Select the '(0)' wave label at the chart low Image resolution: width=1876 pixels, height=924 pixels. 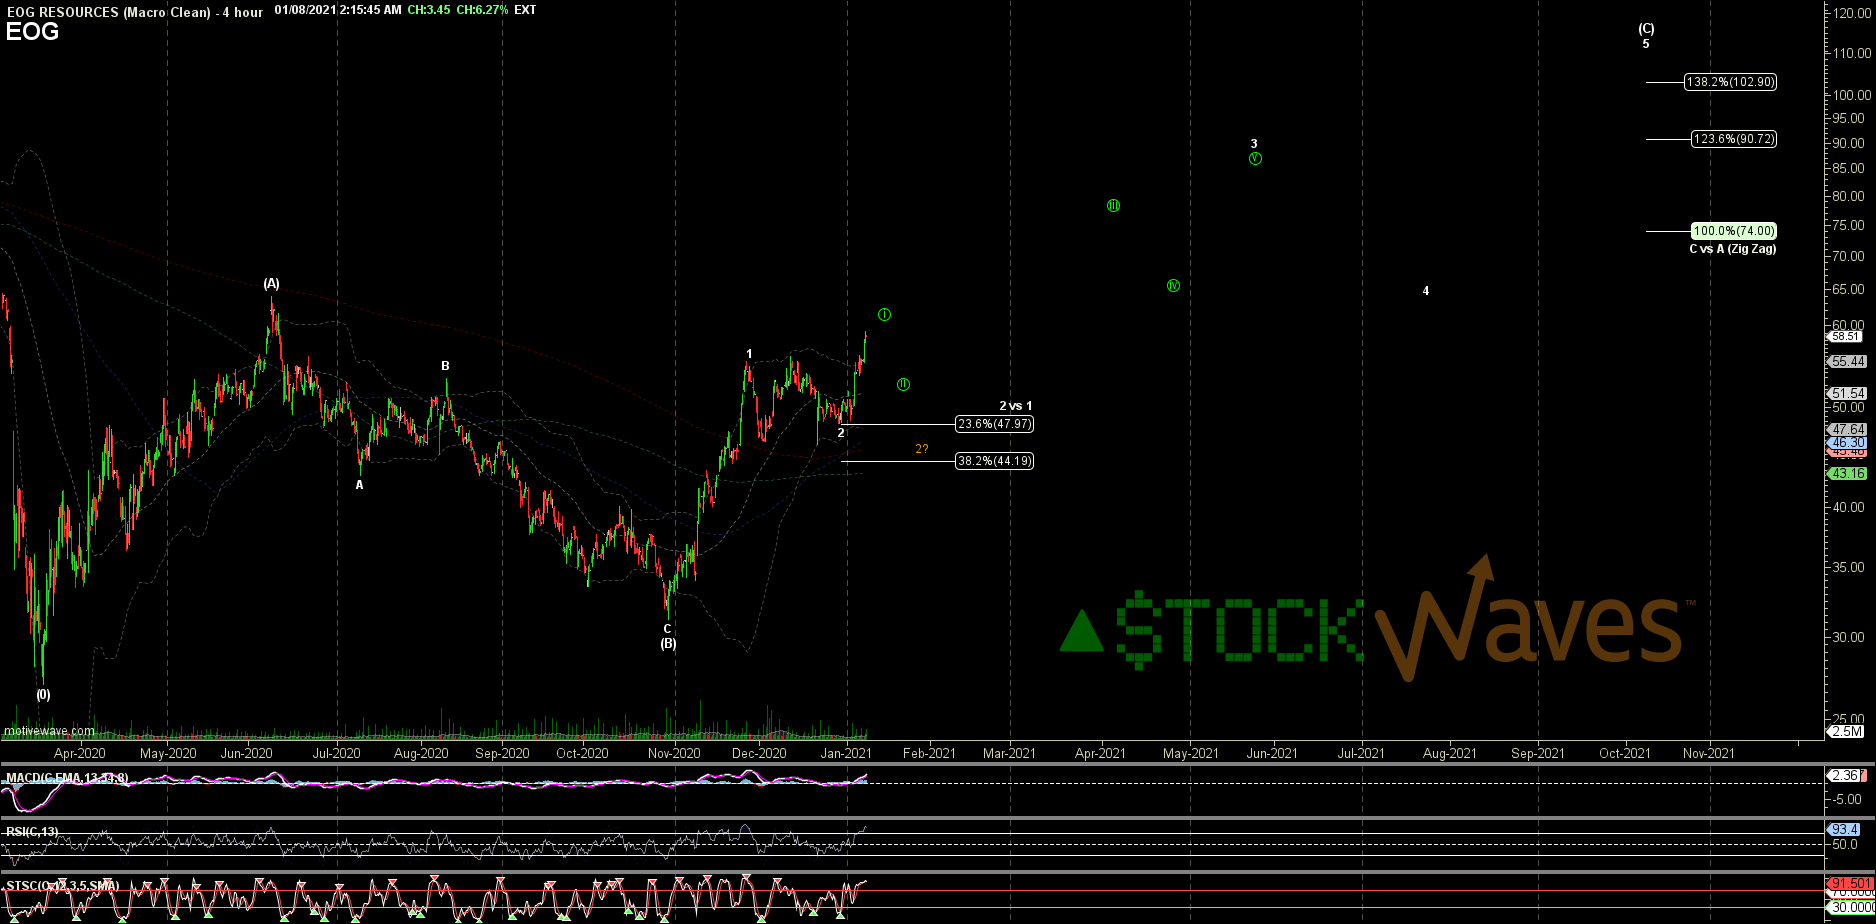43,694
